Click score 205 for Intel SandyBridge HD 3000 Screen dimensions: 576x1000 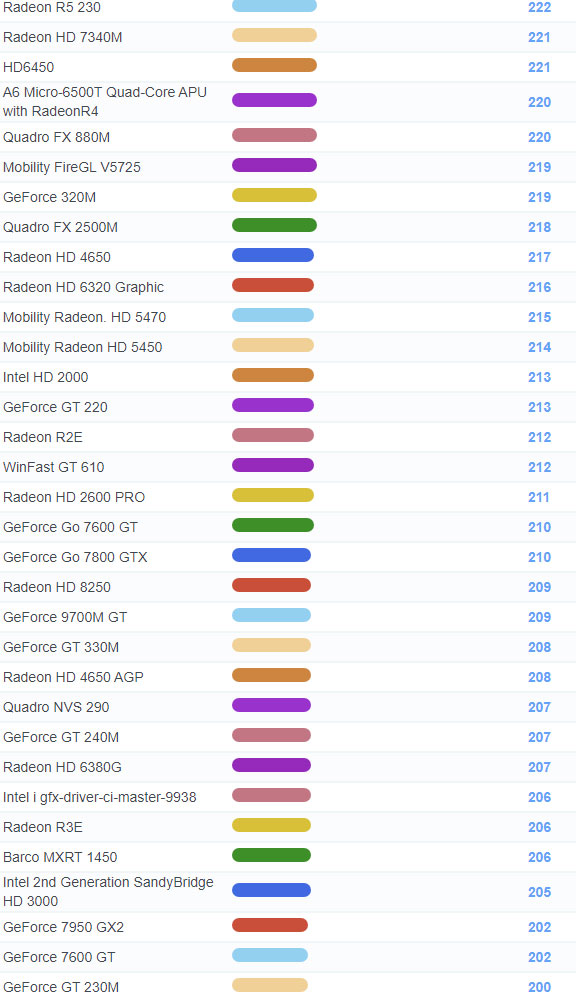click(x=540, y=892)
